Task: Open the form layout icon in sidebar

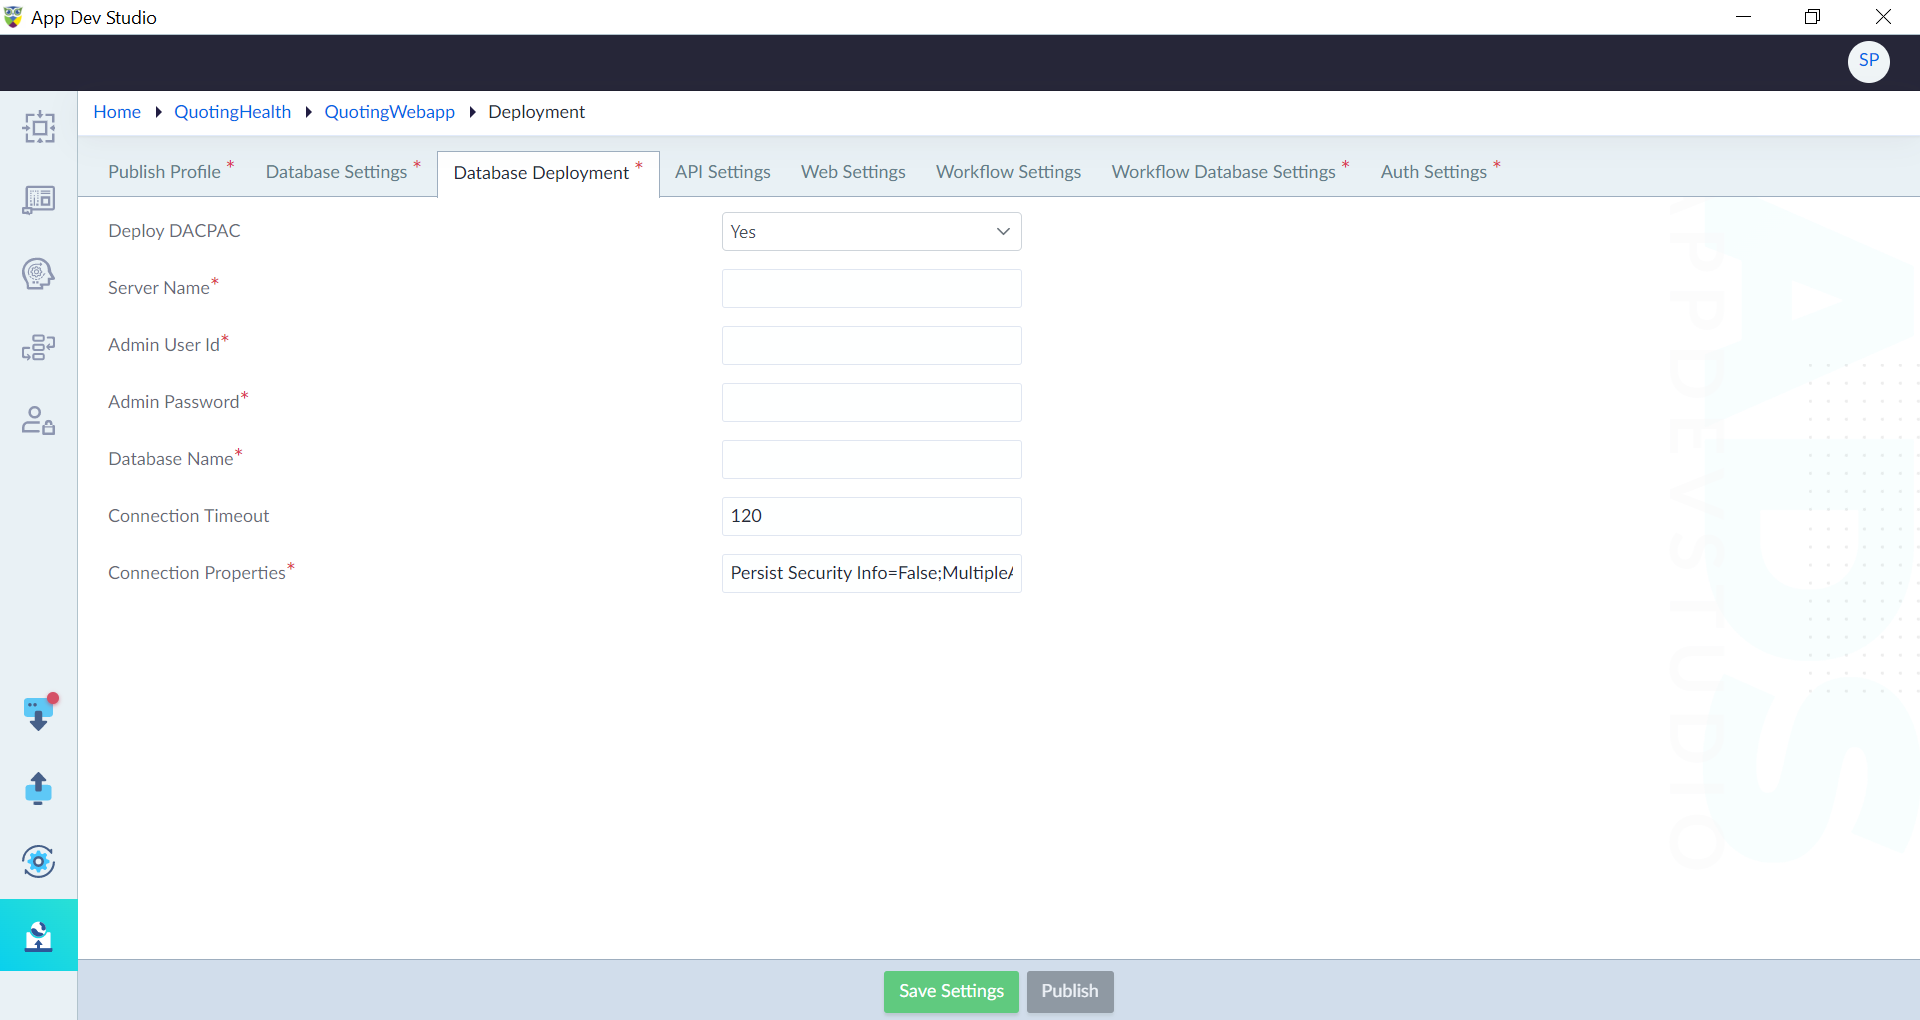Action: tap(39, 200)
